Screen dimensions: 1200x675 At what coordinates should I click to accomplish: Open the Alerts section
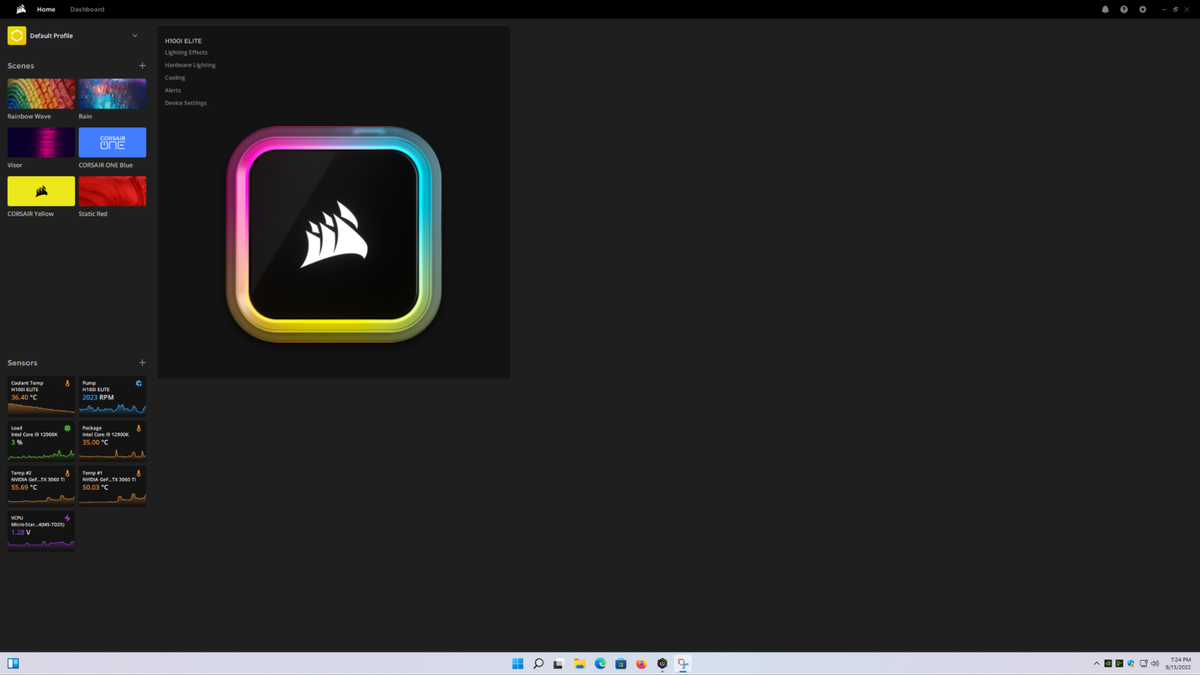click(173, 90)
